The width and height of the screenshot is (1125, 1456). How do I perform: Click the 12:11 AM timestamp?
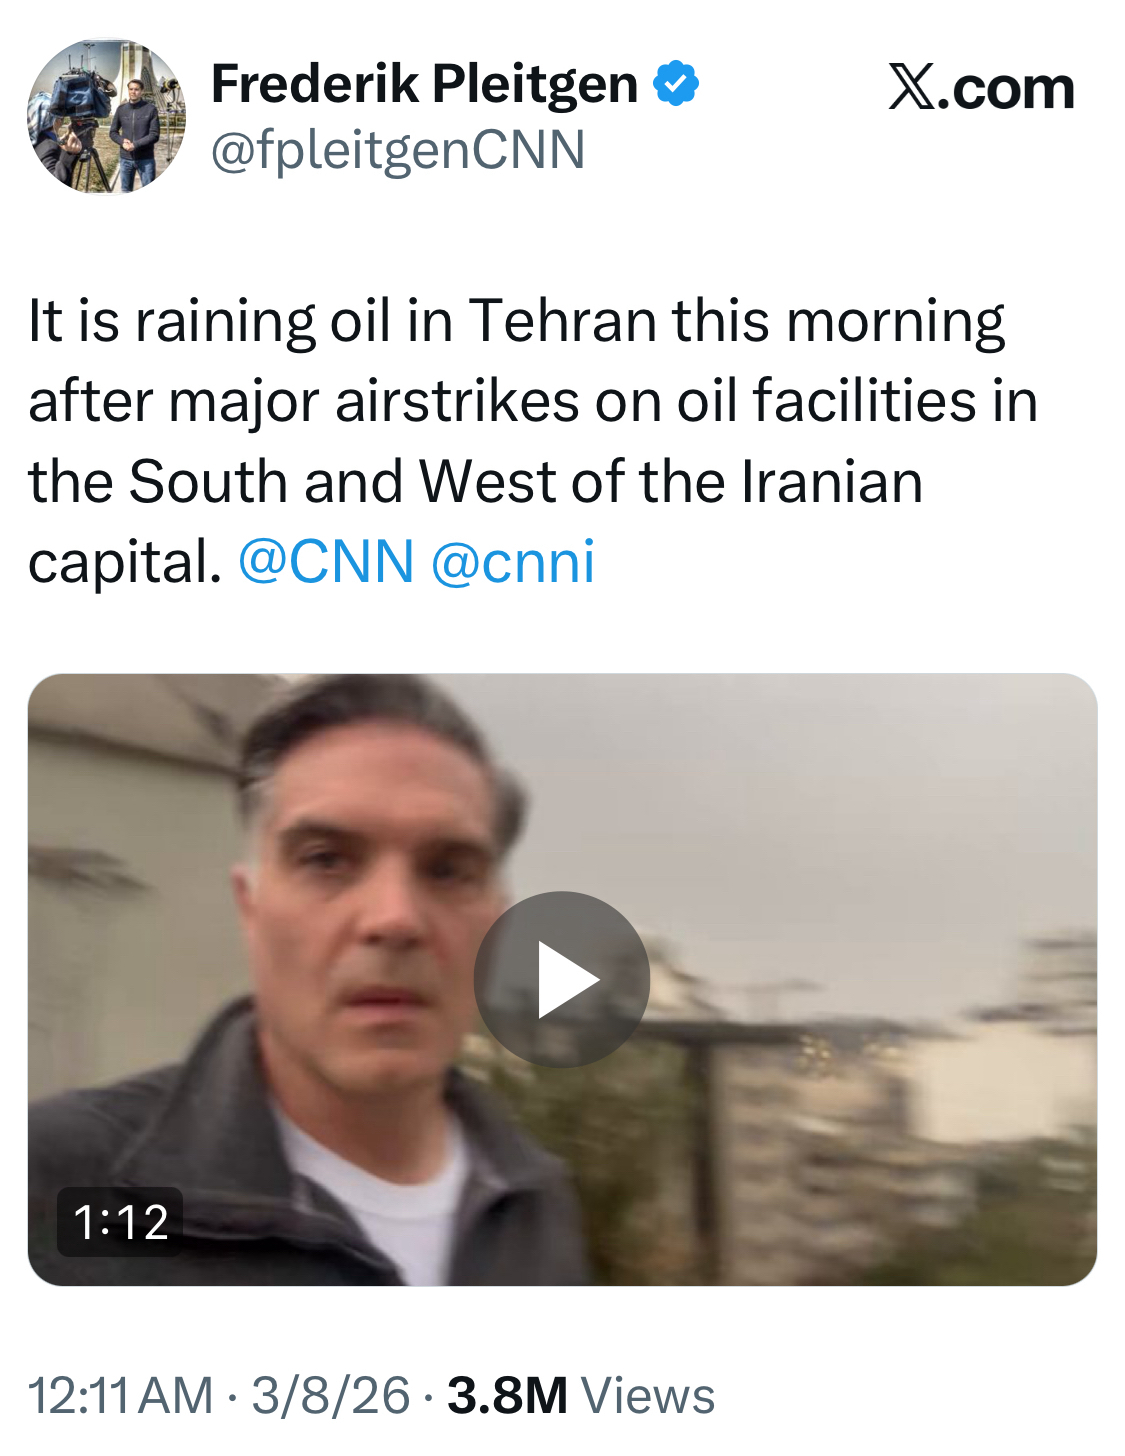(x=120, y=1396)
